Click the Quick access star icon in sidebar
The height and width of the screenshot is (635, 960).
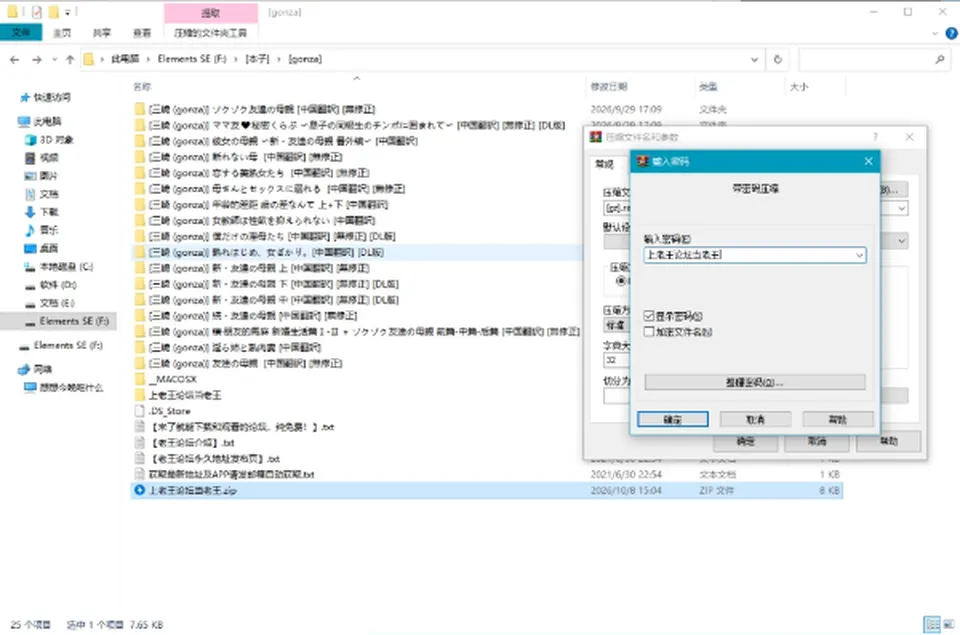click(24, 97)
